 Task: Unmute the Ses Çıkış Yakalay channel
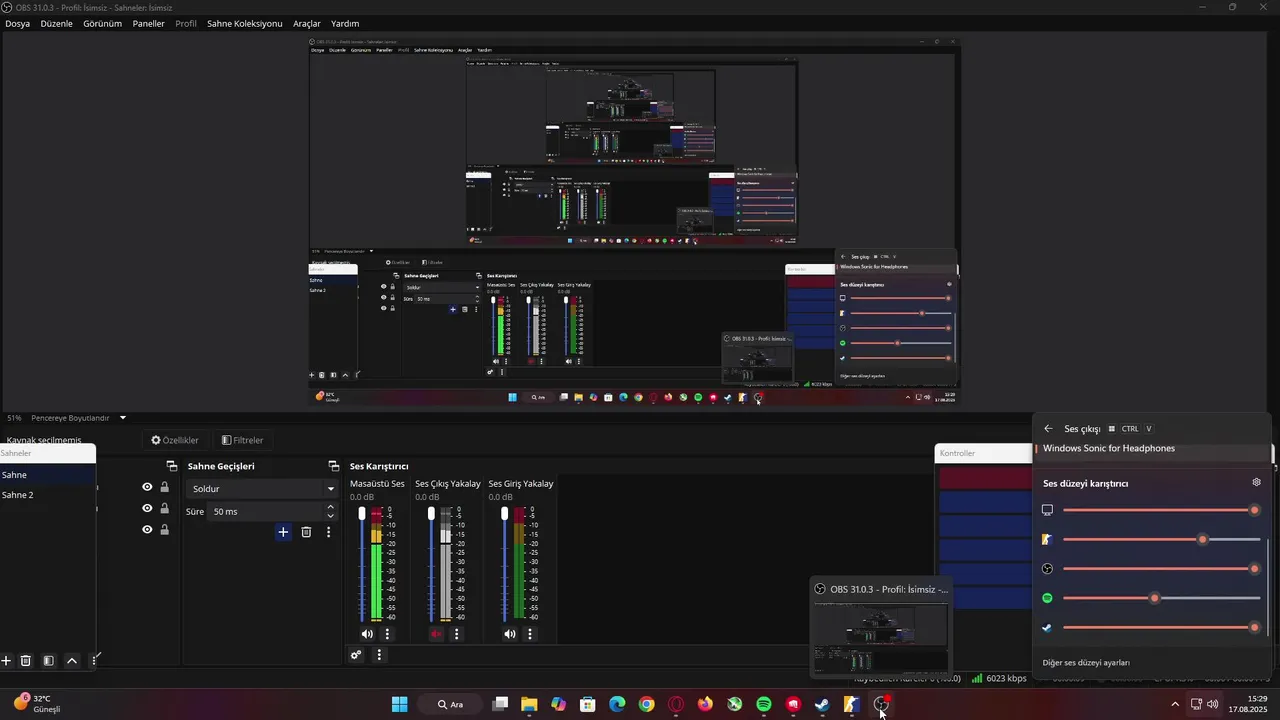pos(436,634)
